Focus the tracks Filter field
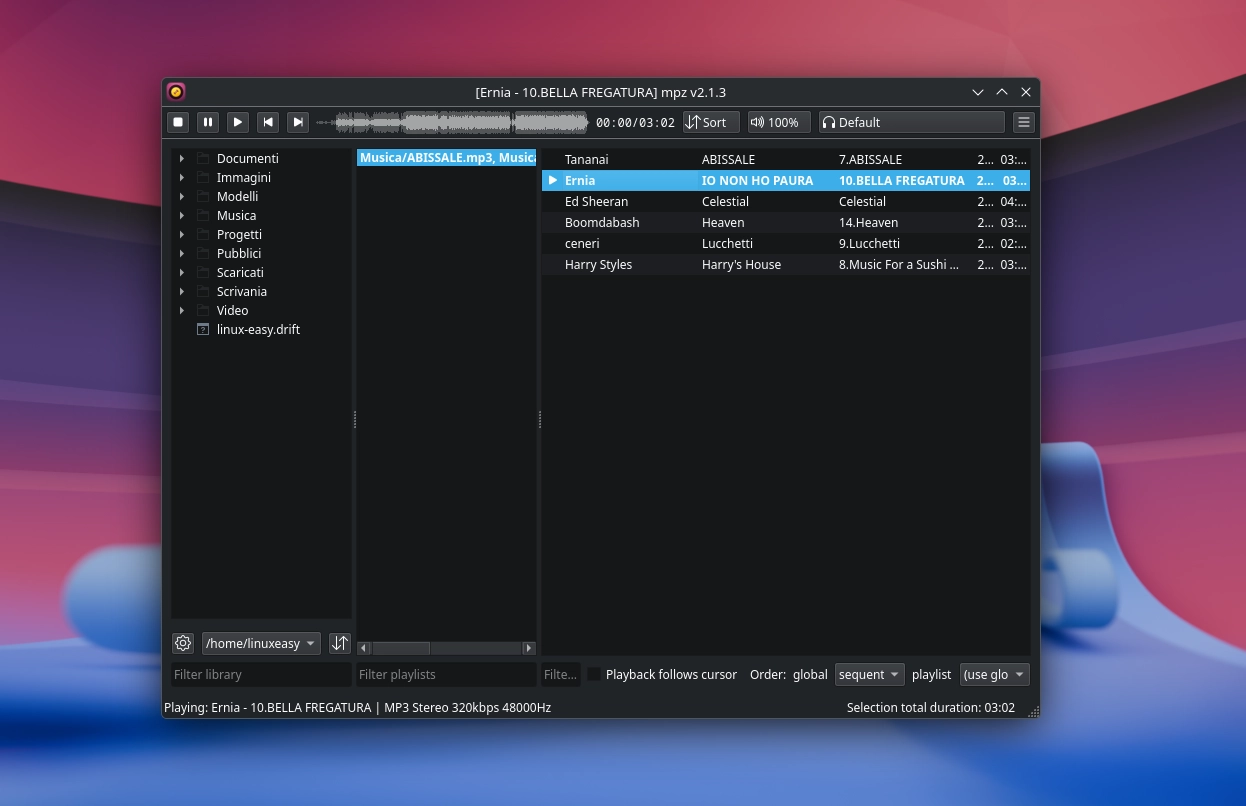This screenshot has height=806, width=1246. pos(561,674)
